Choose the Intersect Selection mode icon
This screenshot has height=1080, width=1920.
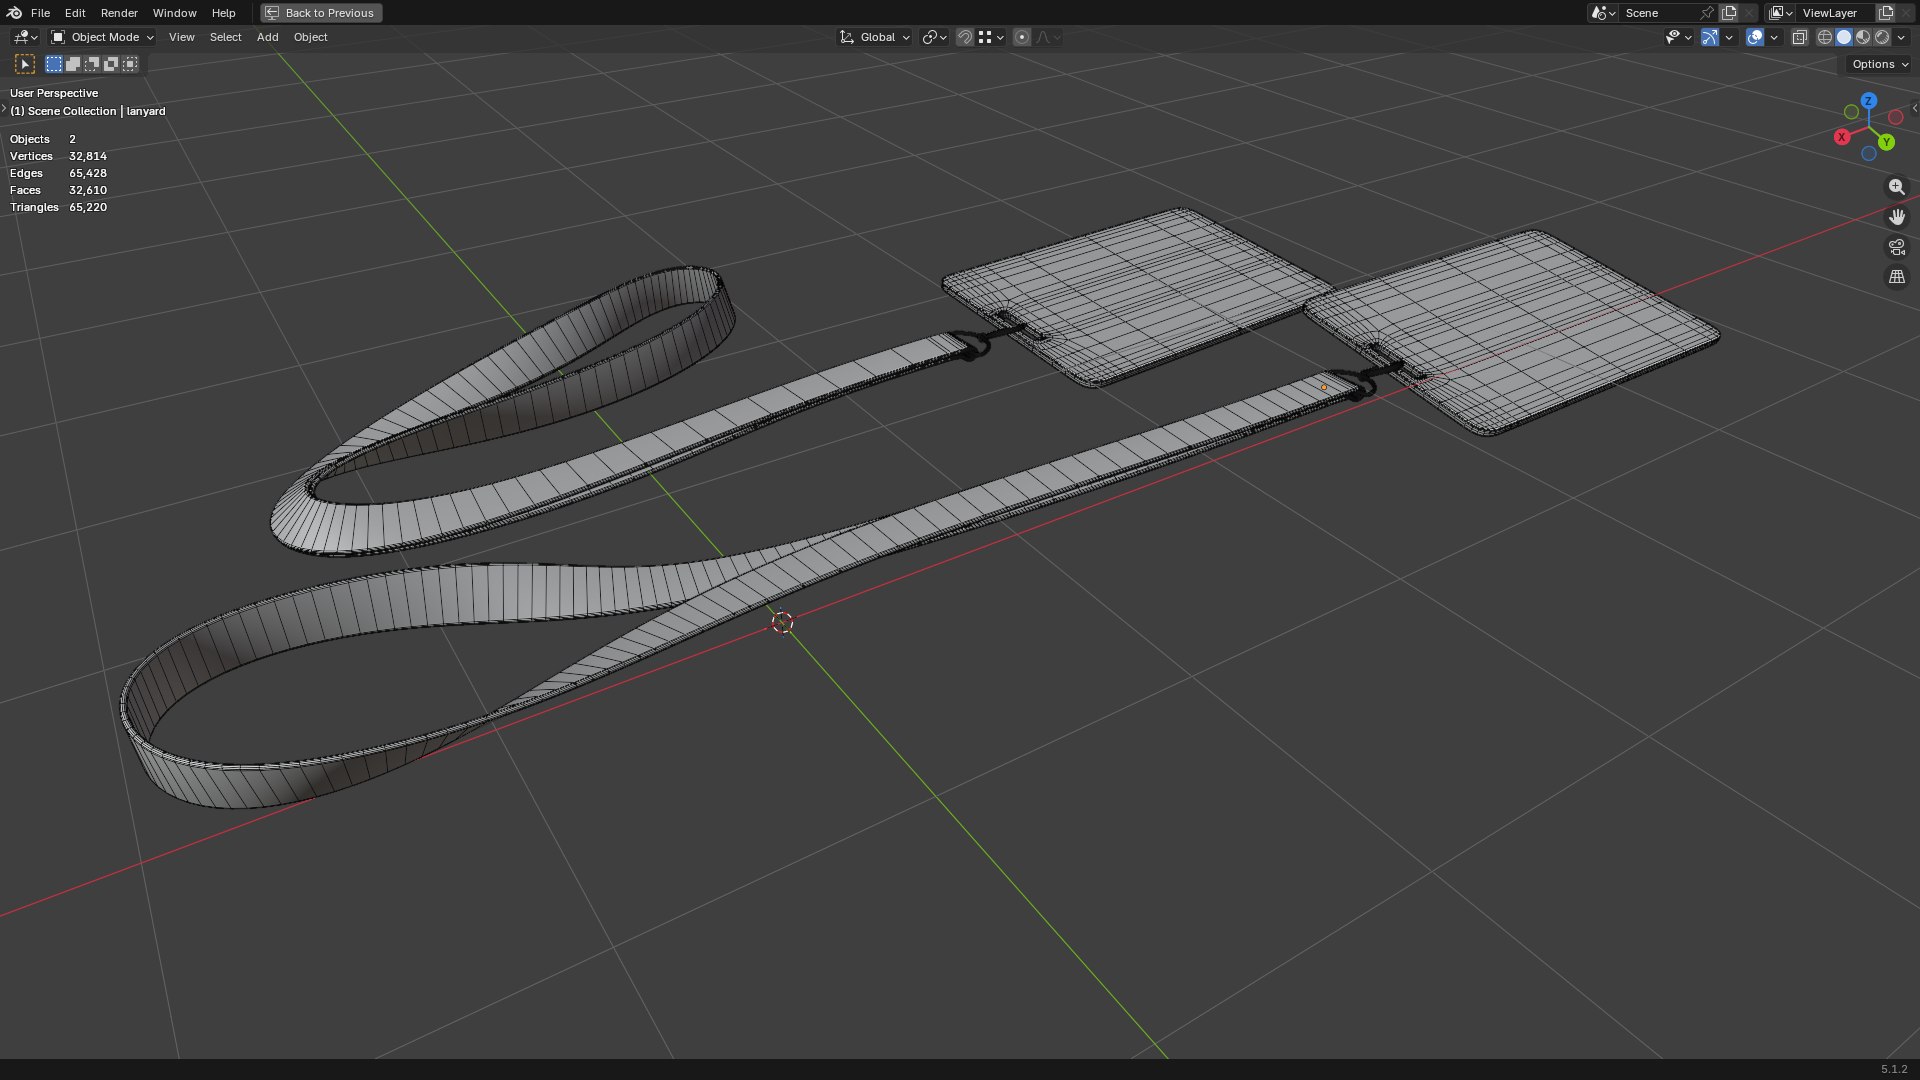(130, 64)
